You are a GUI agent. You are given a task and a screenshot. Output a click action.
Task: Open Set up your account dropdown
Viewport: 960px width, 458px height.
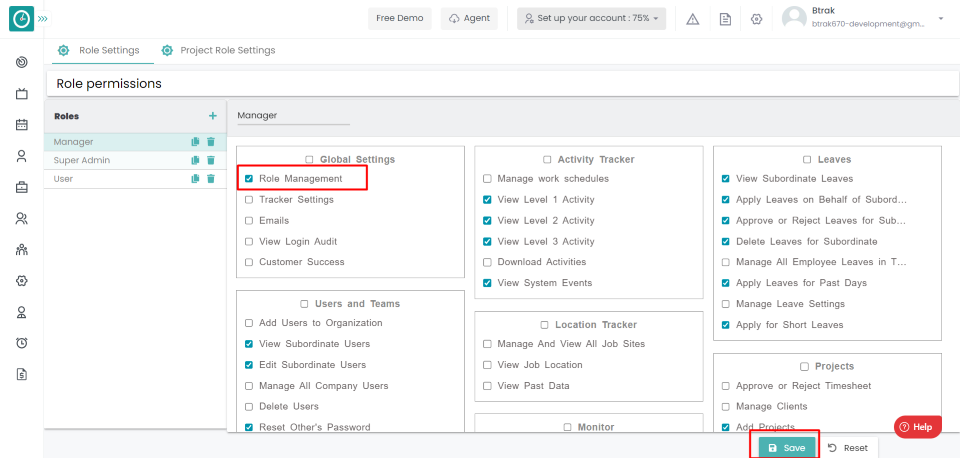(592, 19)
